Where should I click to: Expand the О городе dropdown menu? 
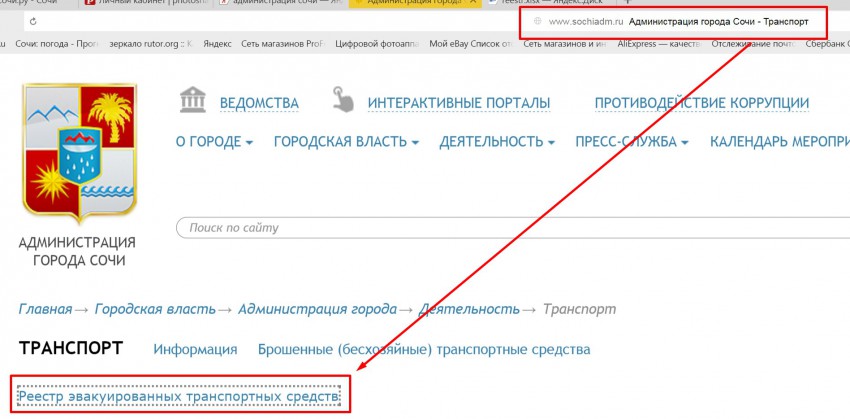coord(214,142)
